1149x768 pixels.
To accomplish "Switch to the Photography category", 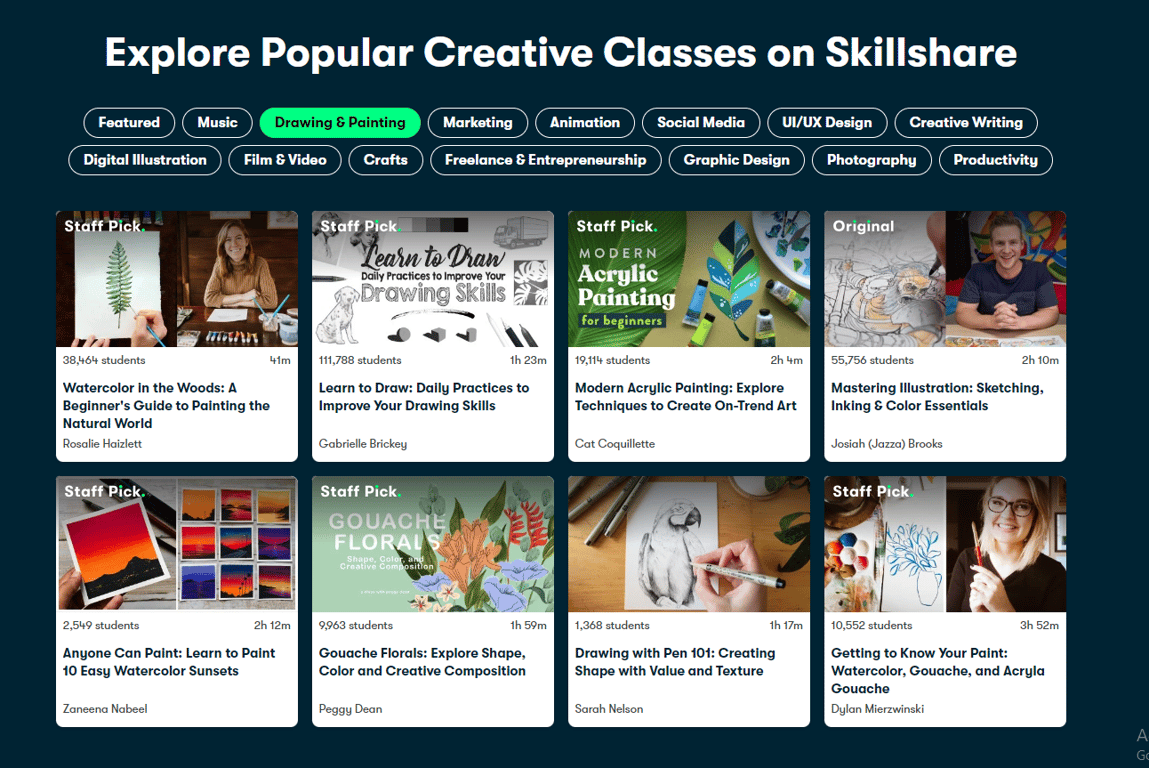I will [871, 160].
